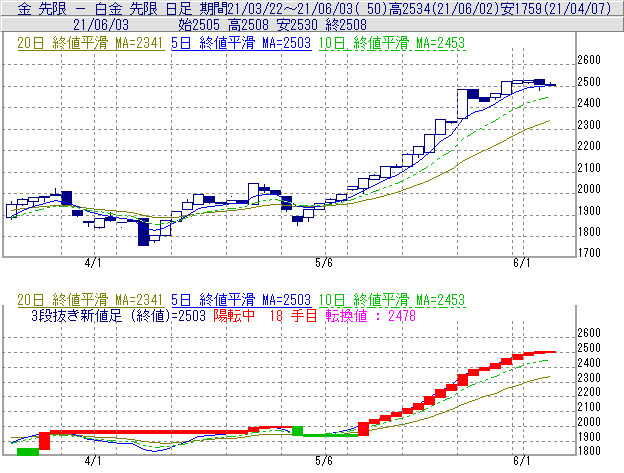
Task: Click the 5/6 date label under candlestick chart
Action: tap(324, 263)
